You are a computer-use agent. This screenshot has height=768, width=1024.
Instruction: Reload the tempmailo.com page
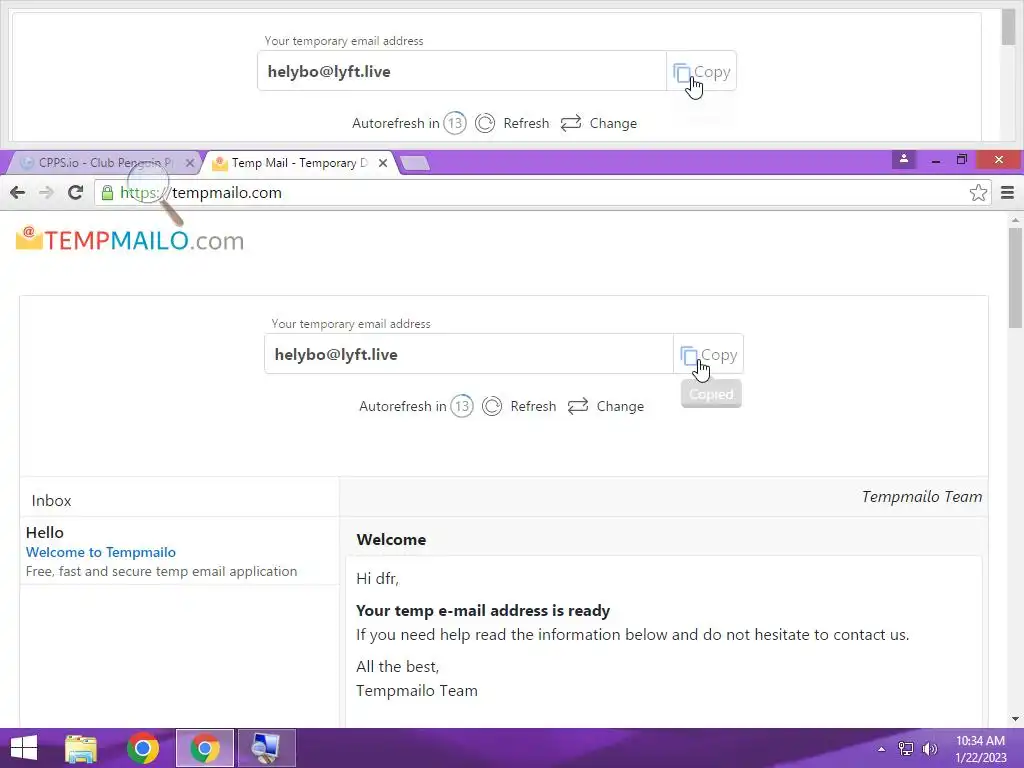point(76,193)
